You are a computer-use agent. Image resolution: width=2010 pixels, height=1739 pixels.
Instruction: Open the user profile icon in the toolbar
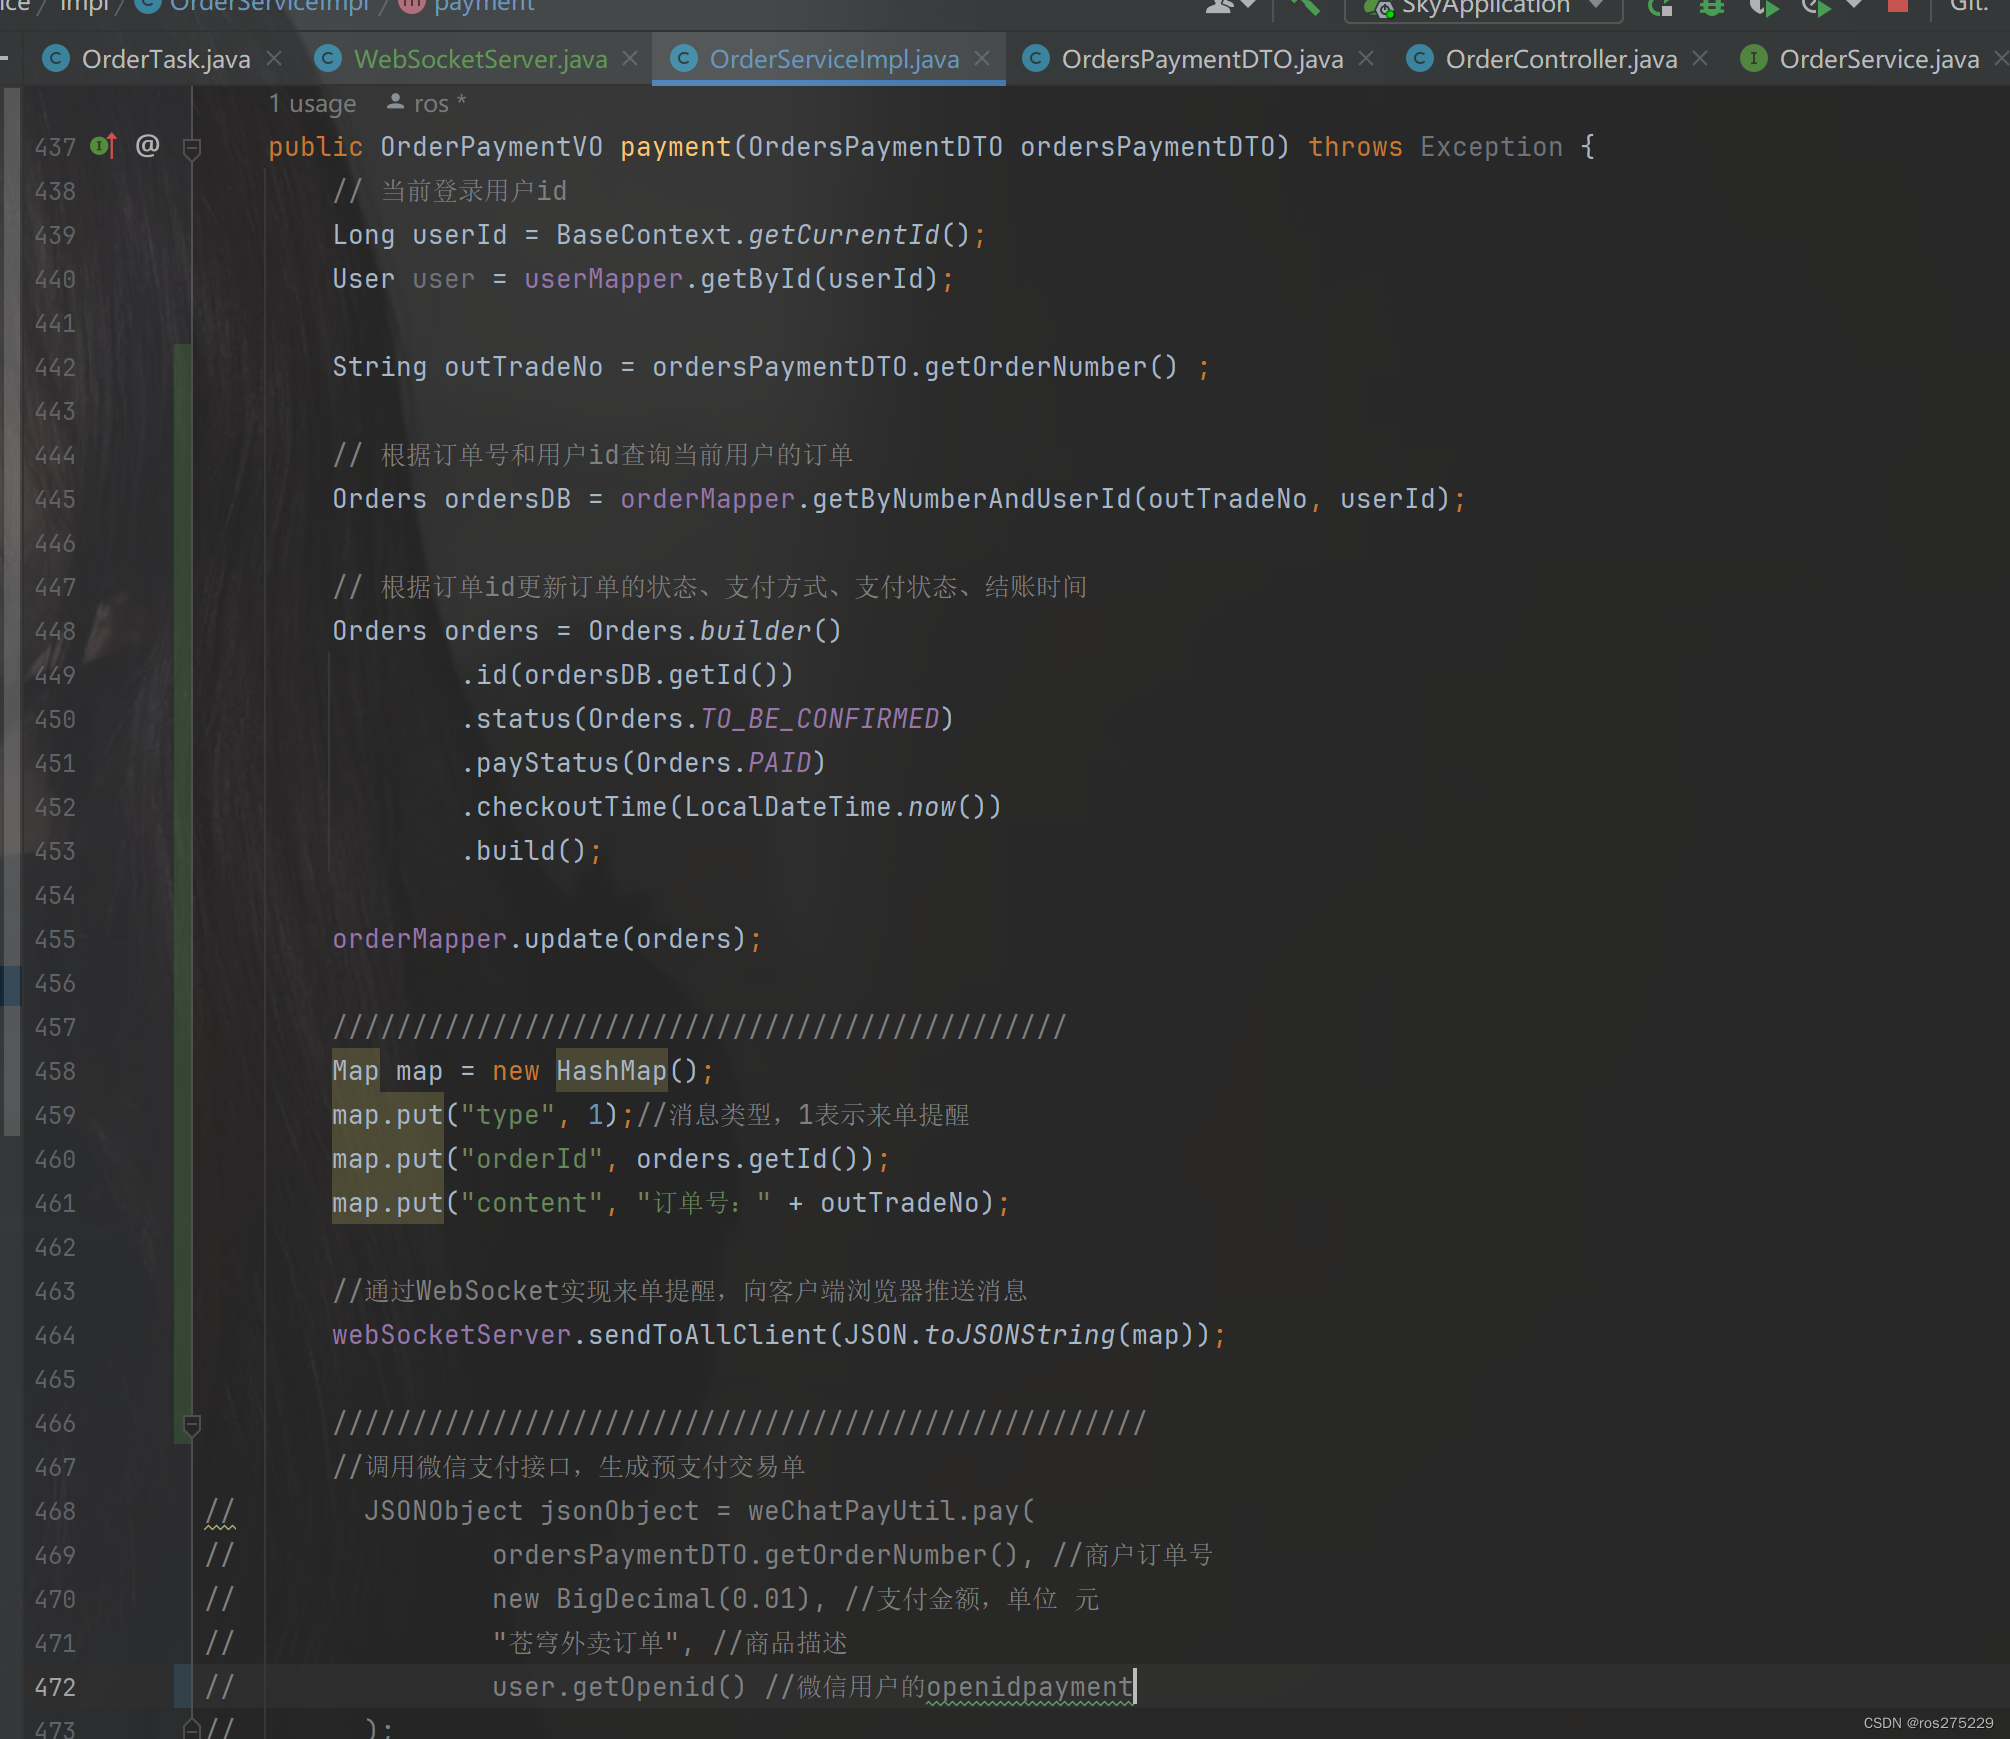coord(1220,7)
